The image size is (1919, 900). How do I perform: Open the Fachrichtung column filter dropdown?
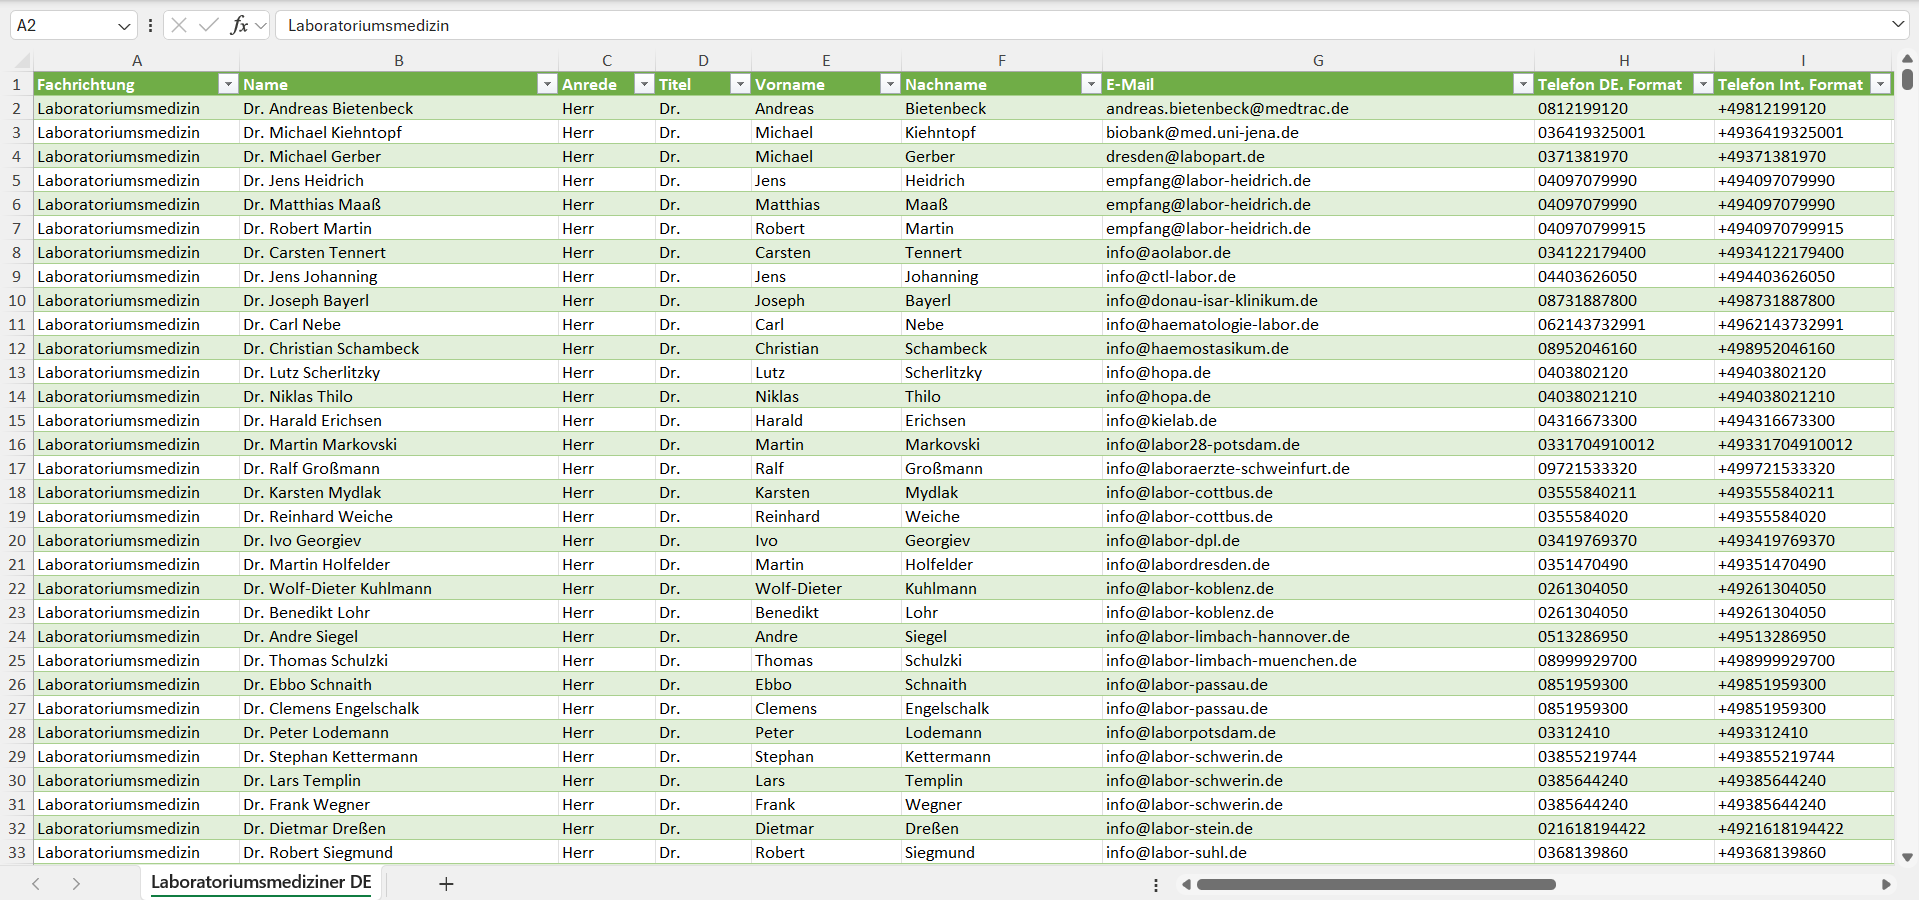tap(228, 84)
